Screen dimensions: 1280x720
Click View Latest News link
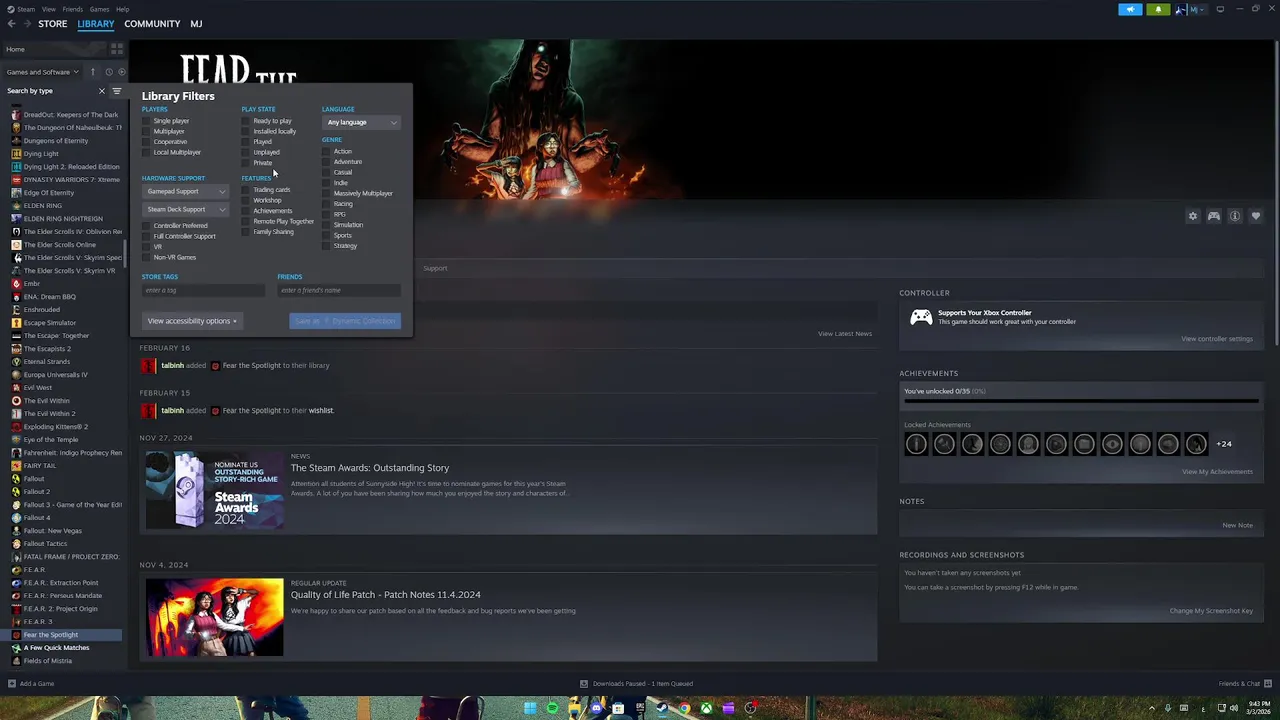tap(845, 334)
